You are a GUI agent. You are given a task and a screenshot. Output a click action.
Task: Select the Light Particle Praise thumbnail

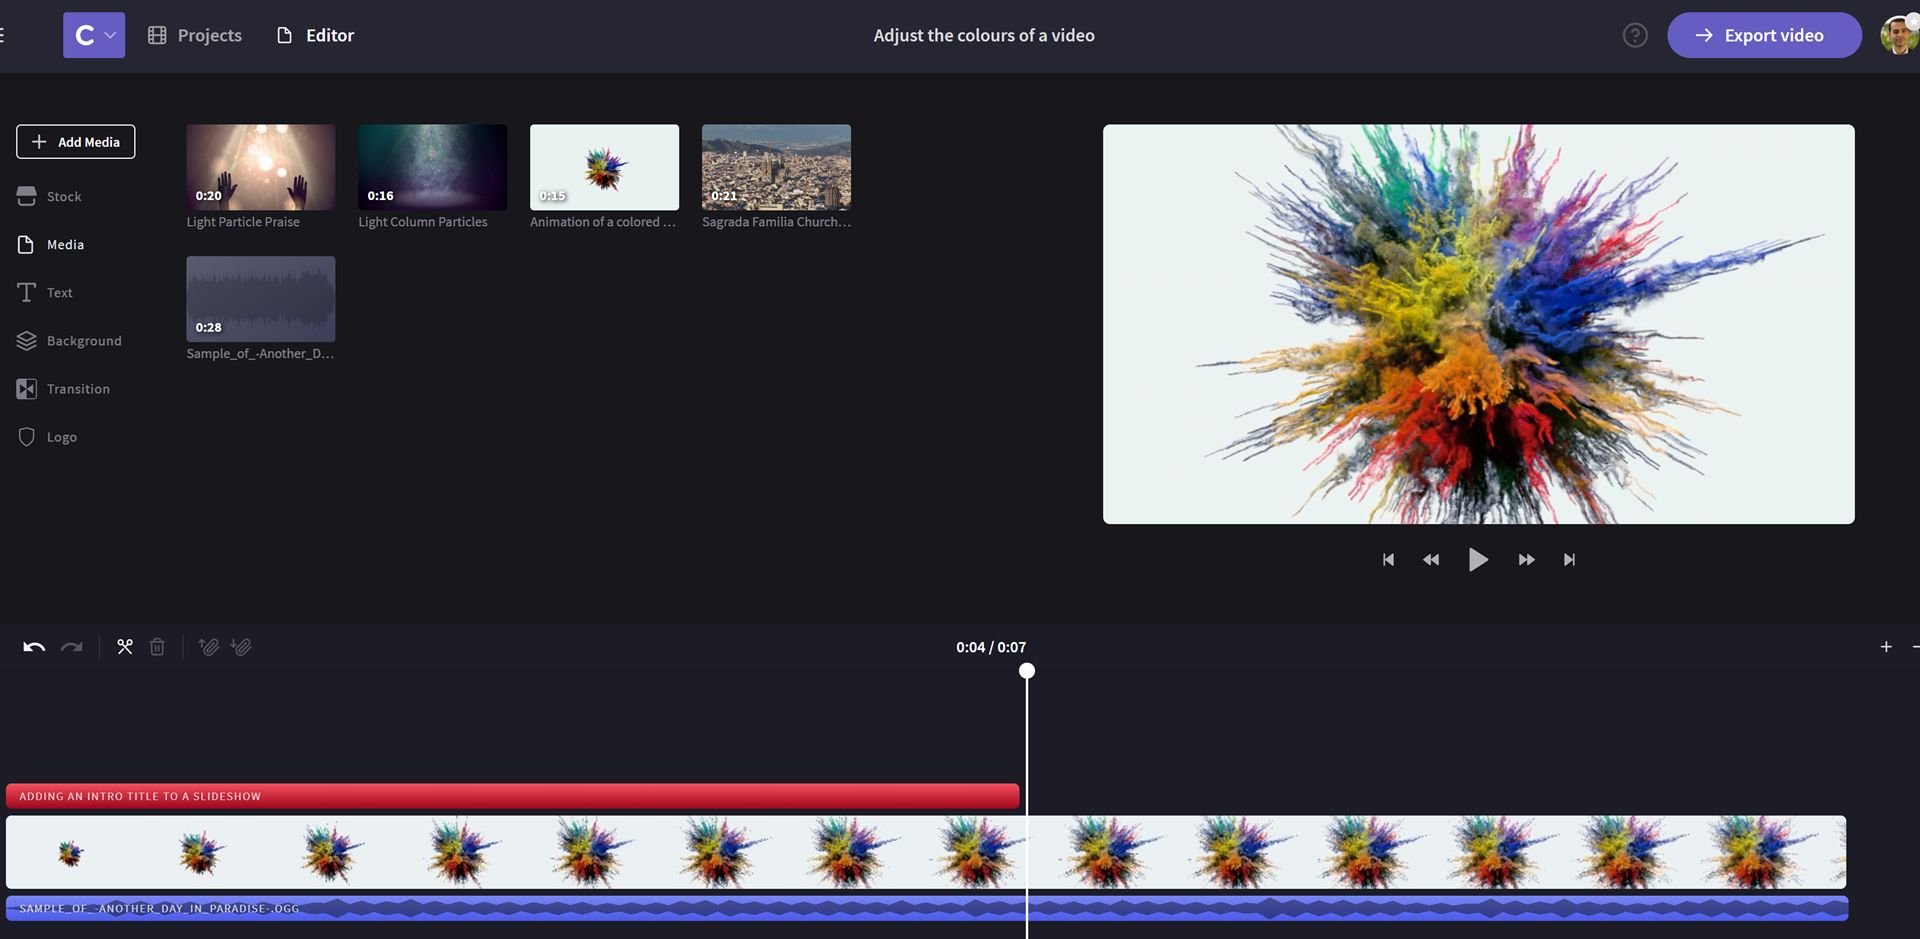260,167
